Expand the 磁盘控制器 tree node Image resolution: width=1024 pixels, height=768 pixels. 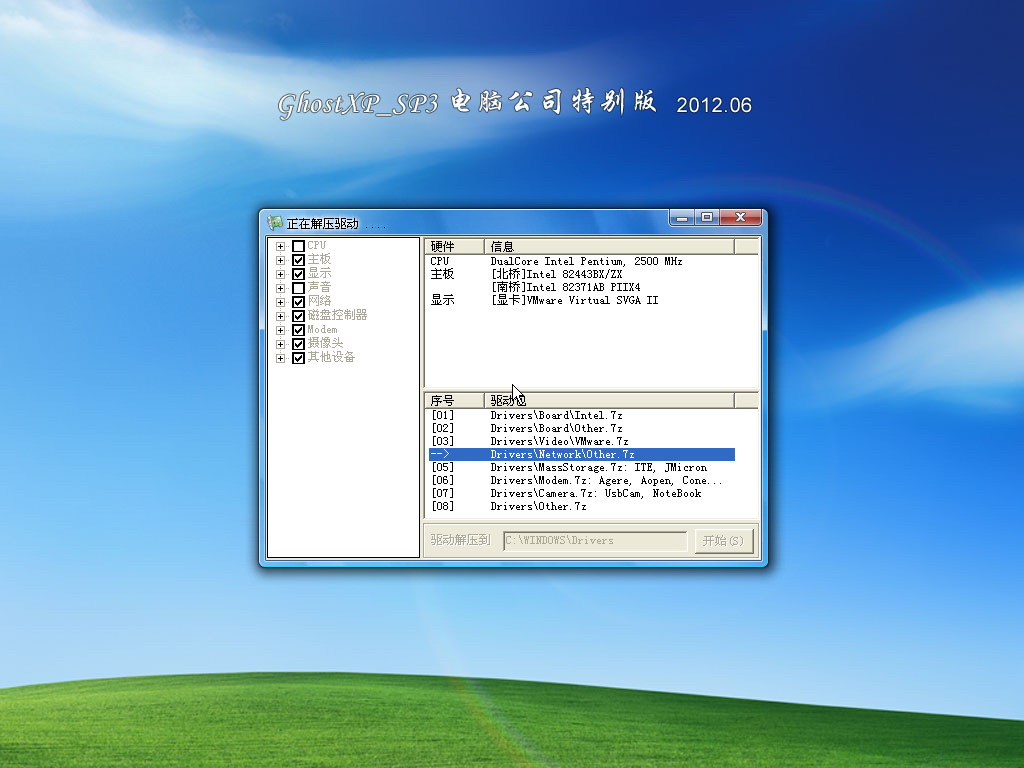click(x=281, y=316)
